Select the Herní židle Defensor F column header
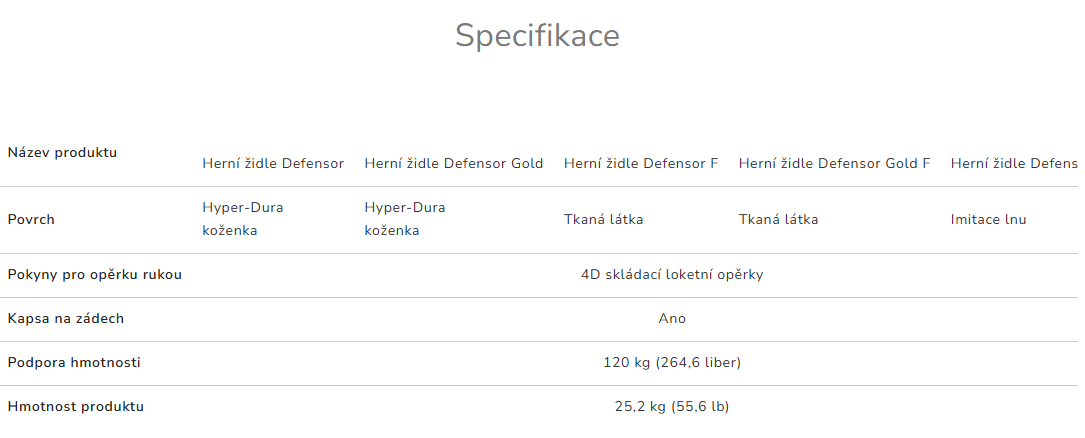 (x=641, y=163)
